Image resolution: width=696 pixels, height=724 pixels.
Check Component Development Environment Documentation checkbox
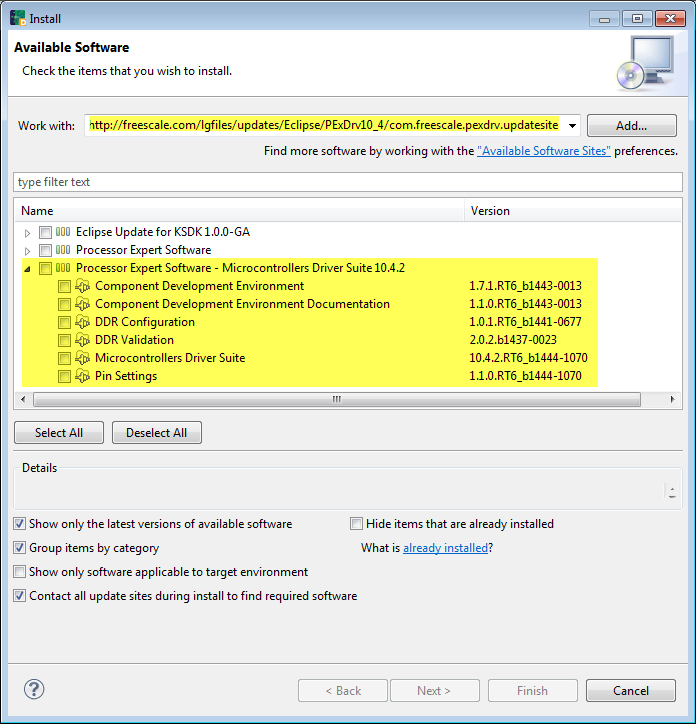click(64, 304)
